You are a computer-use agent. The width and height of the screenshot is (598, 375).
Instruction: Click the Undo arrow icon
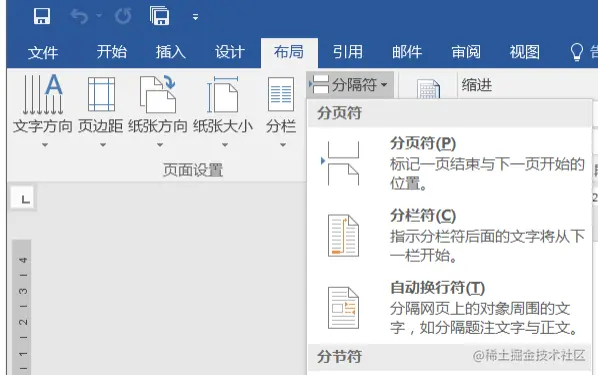point(79,16)
